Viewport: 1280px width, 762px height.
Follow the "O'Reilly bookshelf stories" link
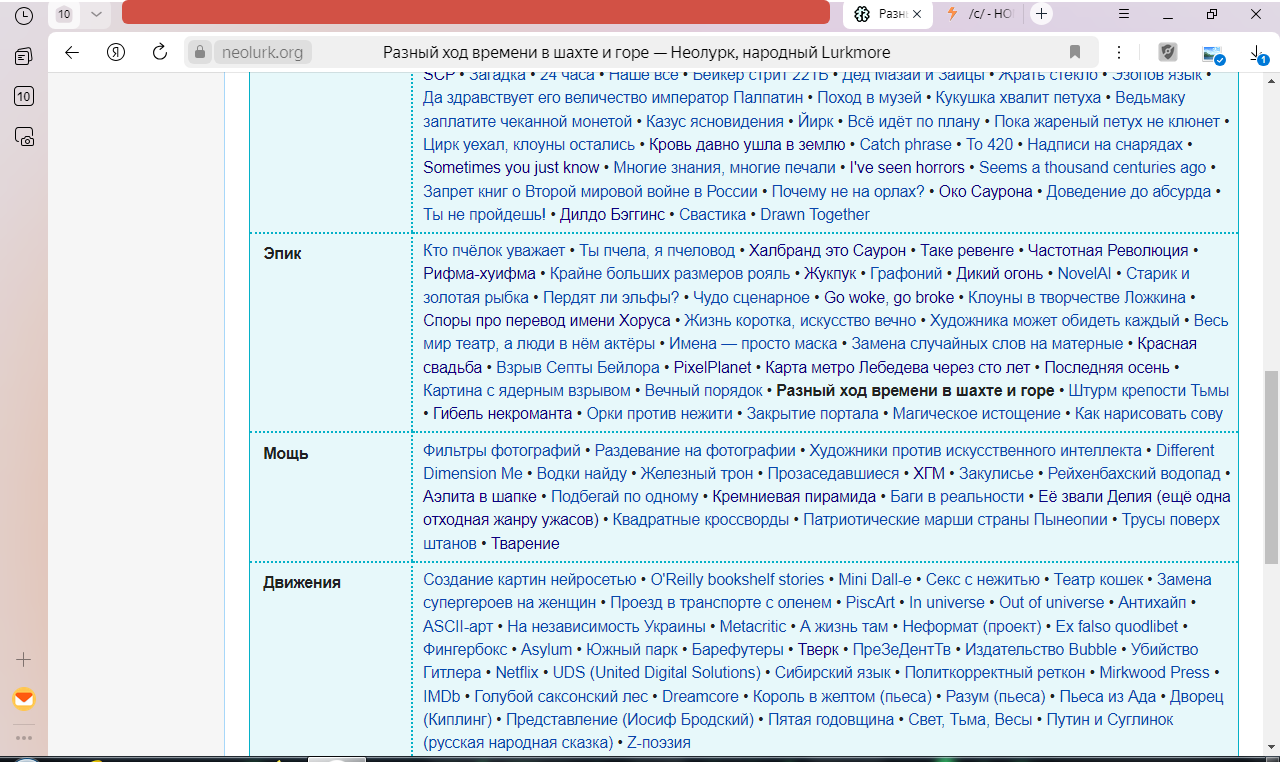pos(737,579)
